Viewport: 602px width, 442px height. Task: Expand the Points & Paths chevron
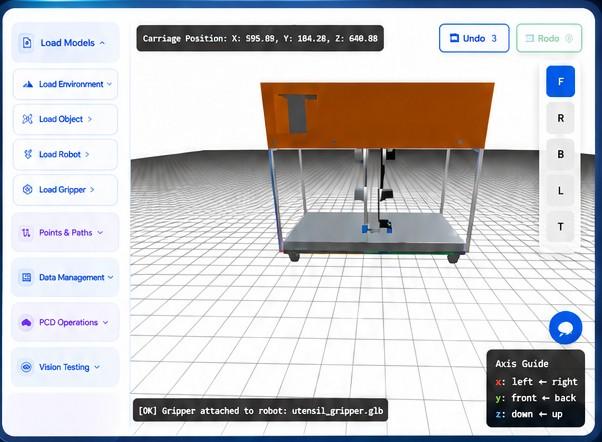pyautogui.click(x=100, y=232)
